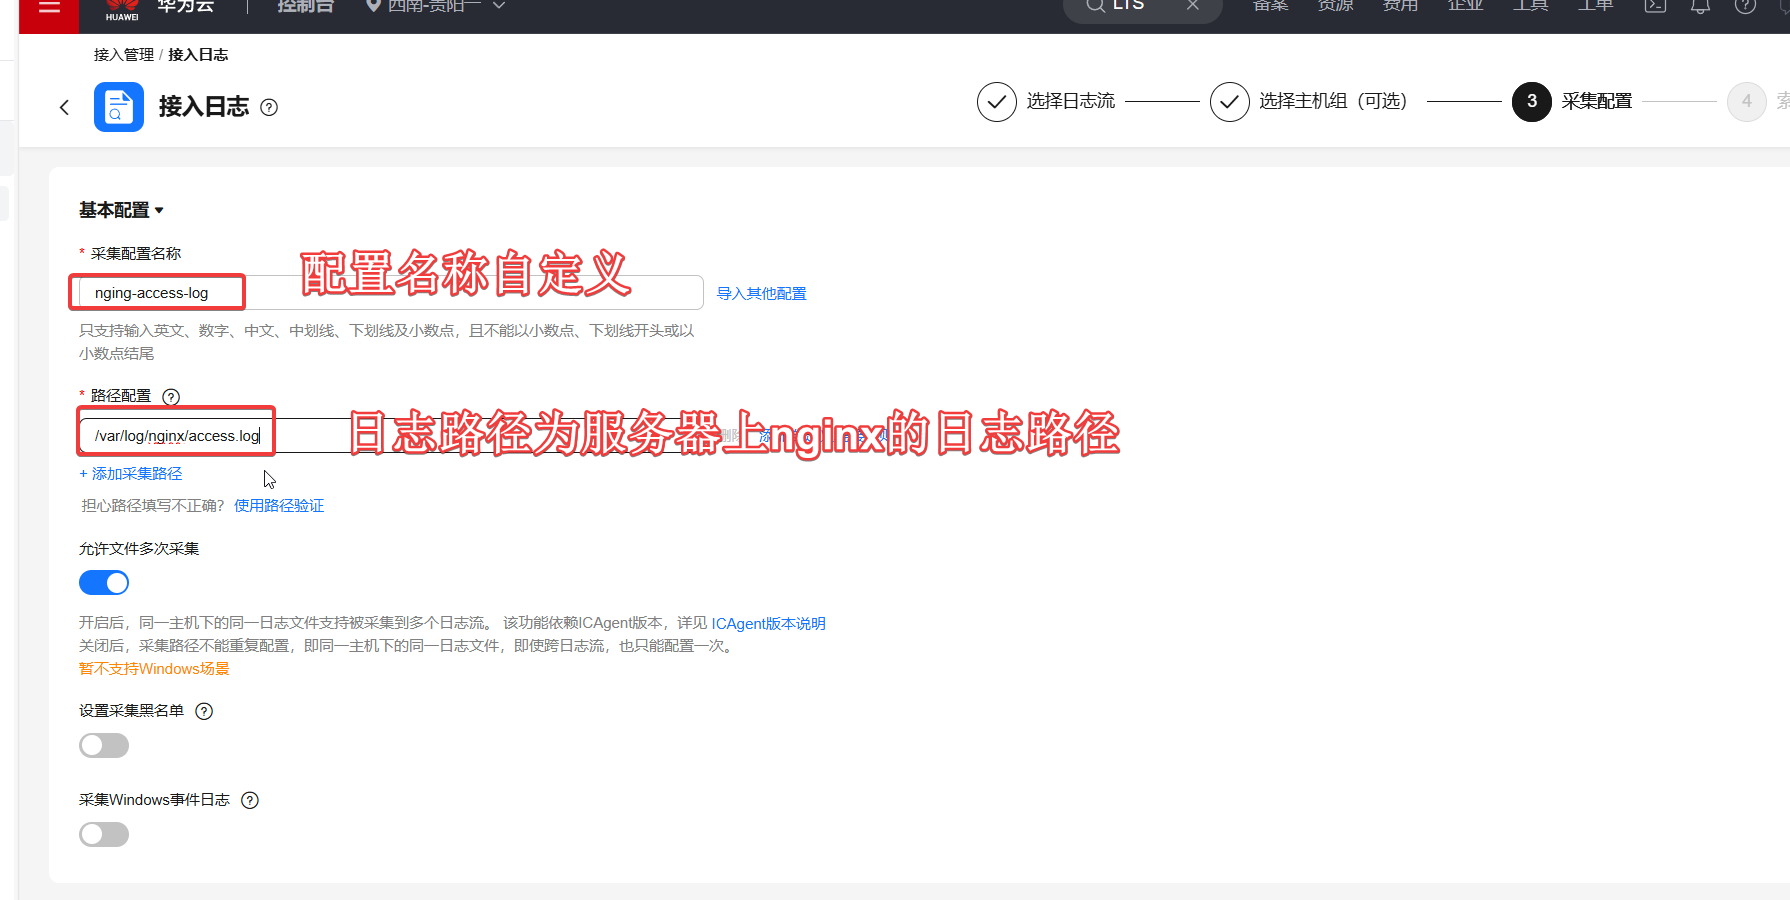Clear the LTS search with the X icon
Screen dimensions: 1790x900
tap(1193, 6)
